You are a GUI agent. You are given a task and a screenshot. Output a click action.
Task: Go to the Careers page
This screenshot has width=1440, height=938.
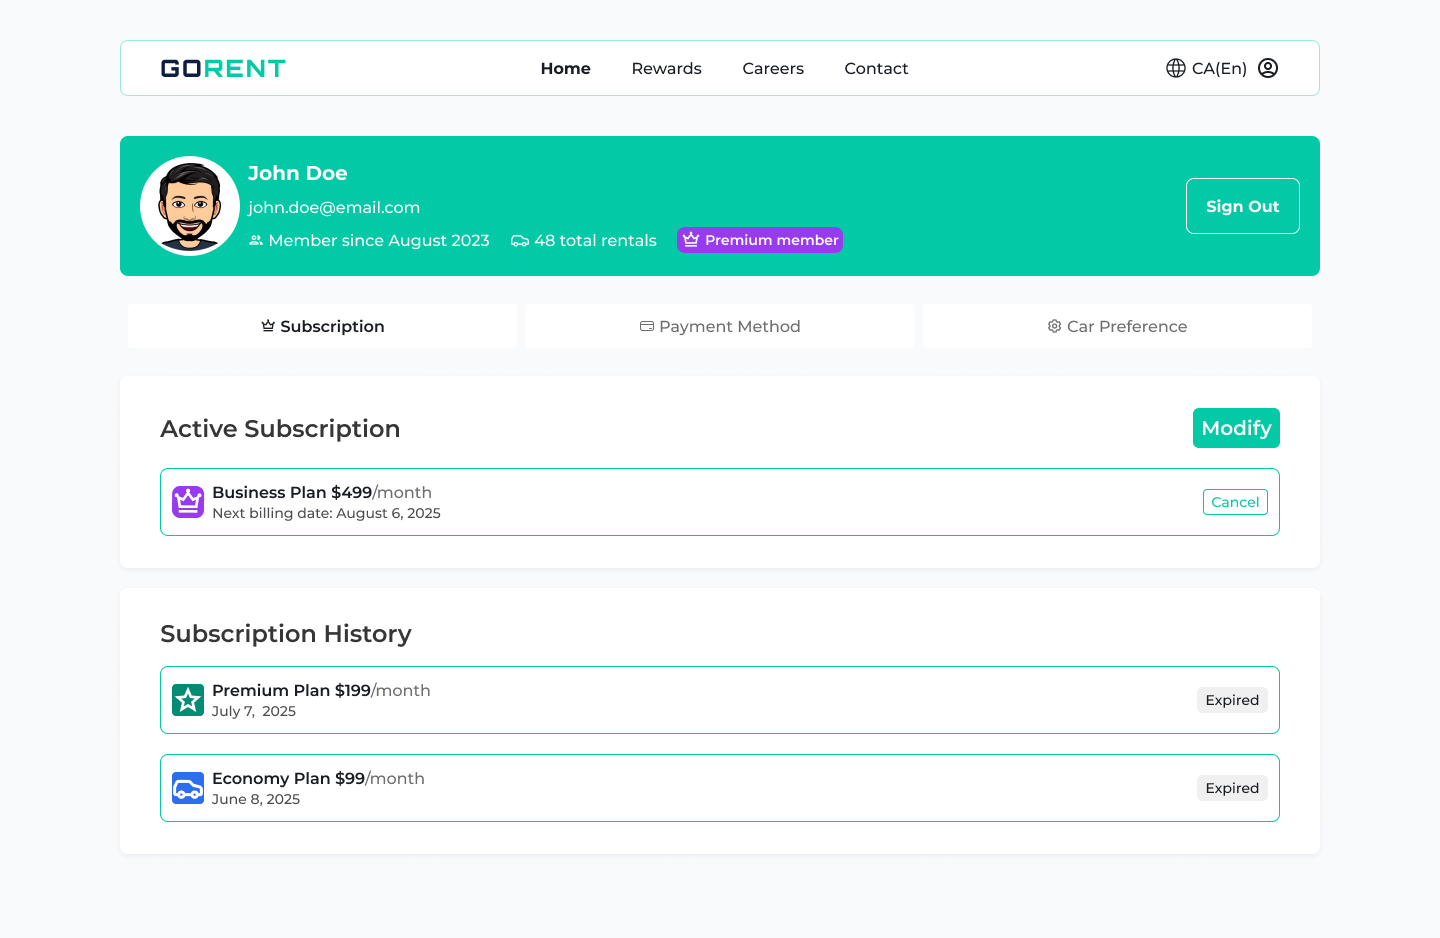pyautogui.click(x=773, y=68)
